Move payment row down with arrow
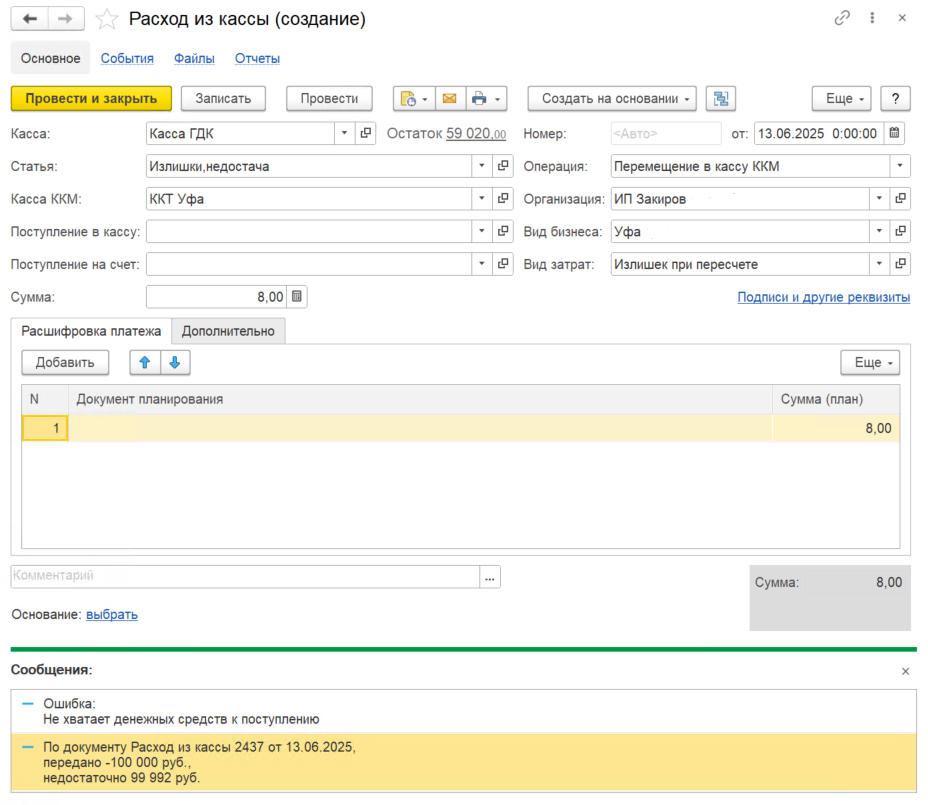928x805 pixels. pyautogui.click(x=175, y=363)
